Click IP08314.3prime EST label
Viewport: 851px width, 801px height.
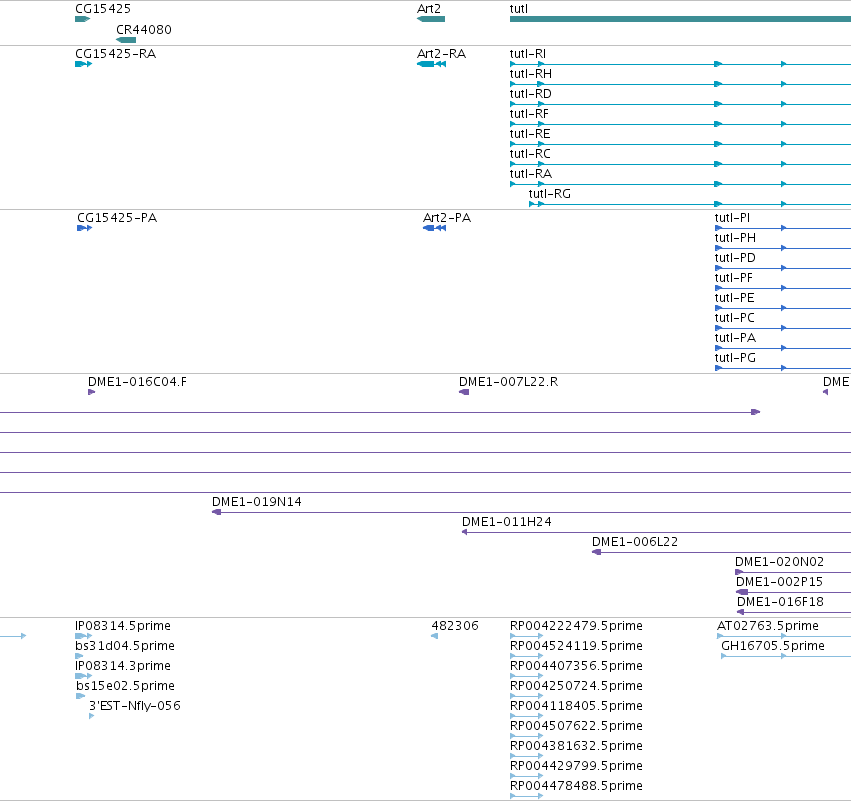123,667
